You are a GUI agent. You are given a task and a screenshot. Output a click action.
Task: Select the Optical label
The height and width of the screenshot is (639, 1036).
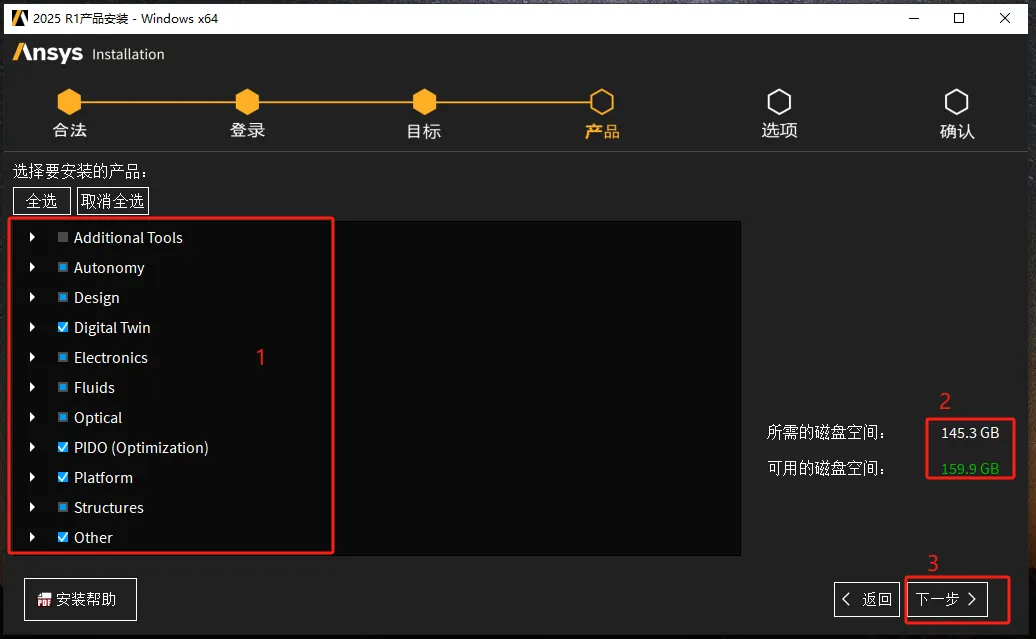click(98, 418)
